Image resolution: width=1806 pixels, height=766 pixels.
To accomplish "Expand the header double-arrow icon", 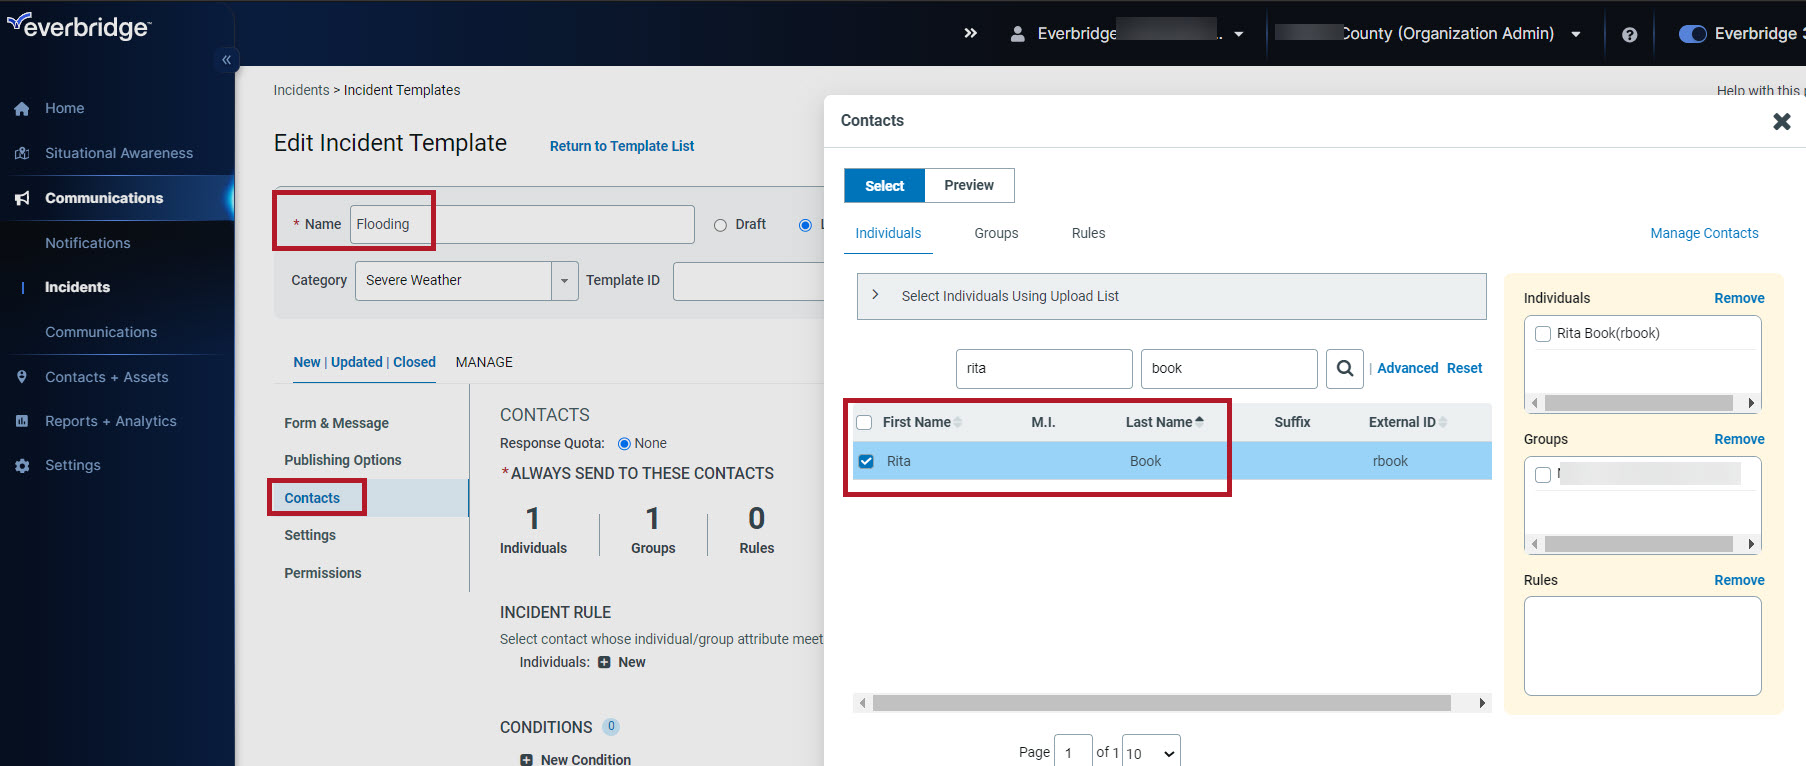I will [970, 33].
